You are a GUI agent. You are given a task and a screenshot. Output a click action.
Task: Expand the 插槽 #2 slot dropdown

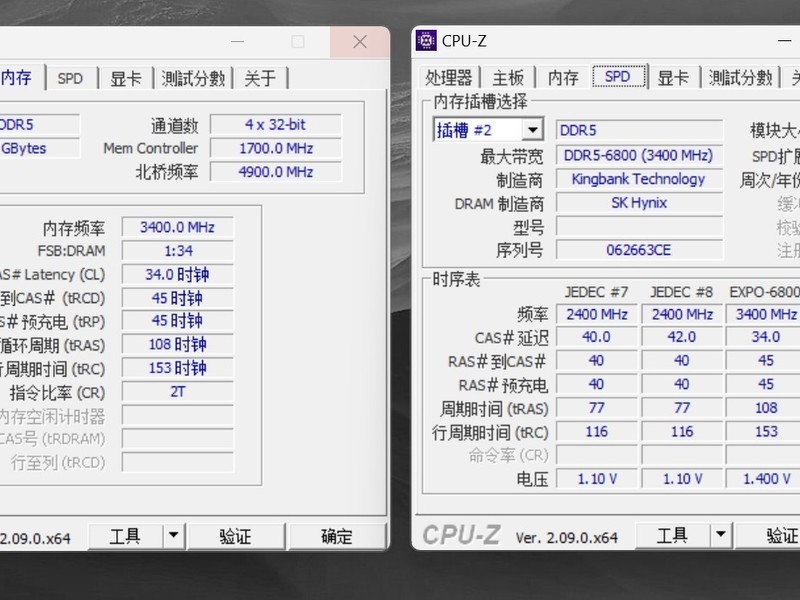click(532, 130)
